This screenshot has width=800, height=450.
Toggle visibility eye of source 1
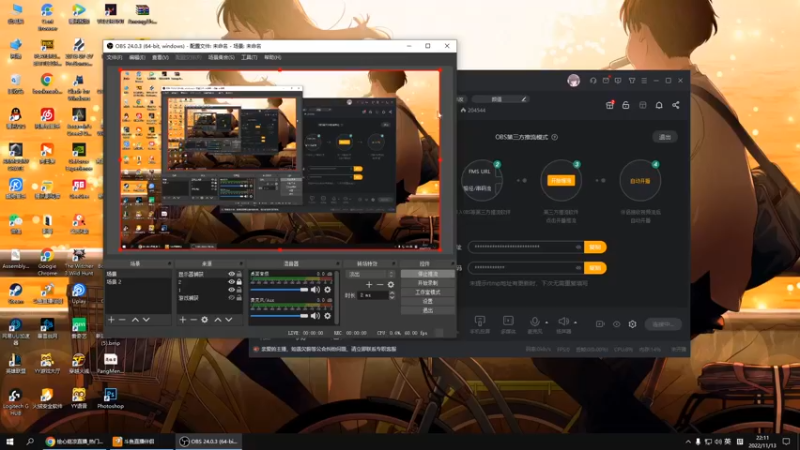click(231, 290)
